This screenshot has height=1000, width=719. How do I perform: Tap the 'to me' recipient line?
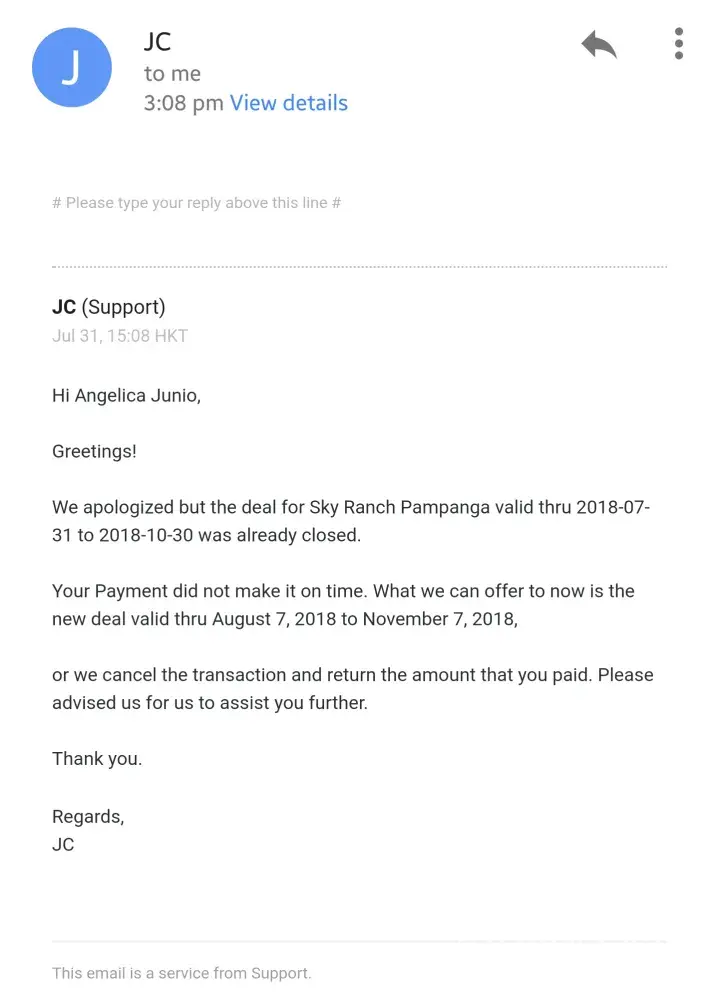tap(172, 73)
